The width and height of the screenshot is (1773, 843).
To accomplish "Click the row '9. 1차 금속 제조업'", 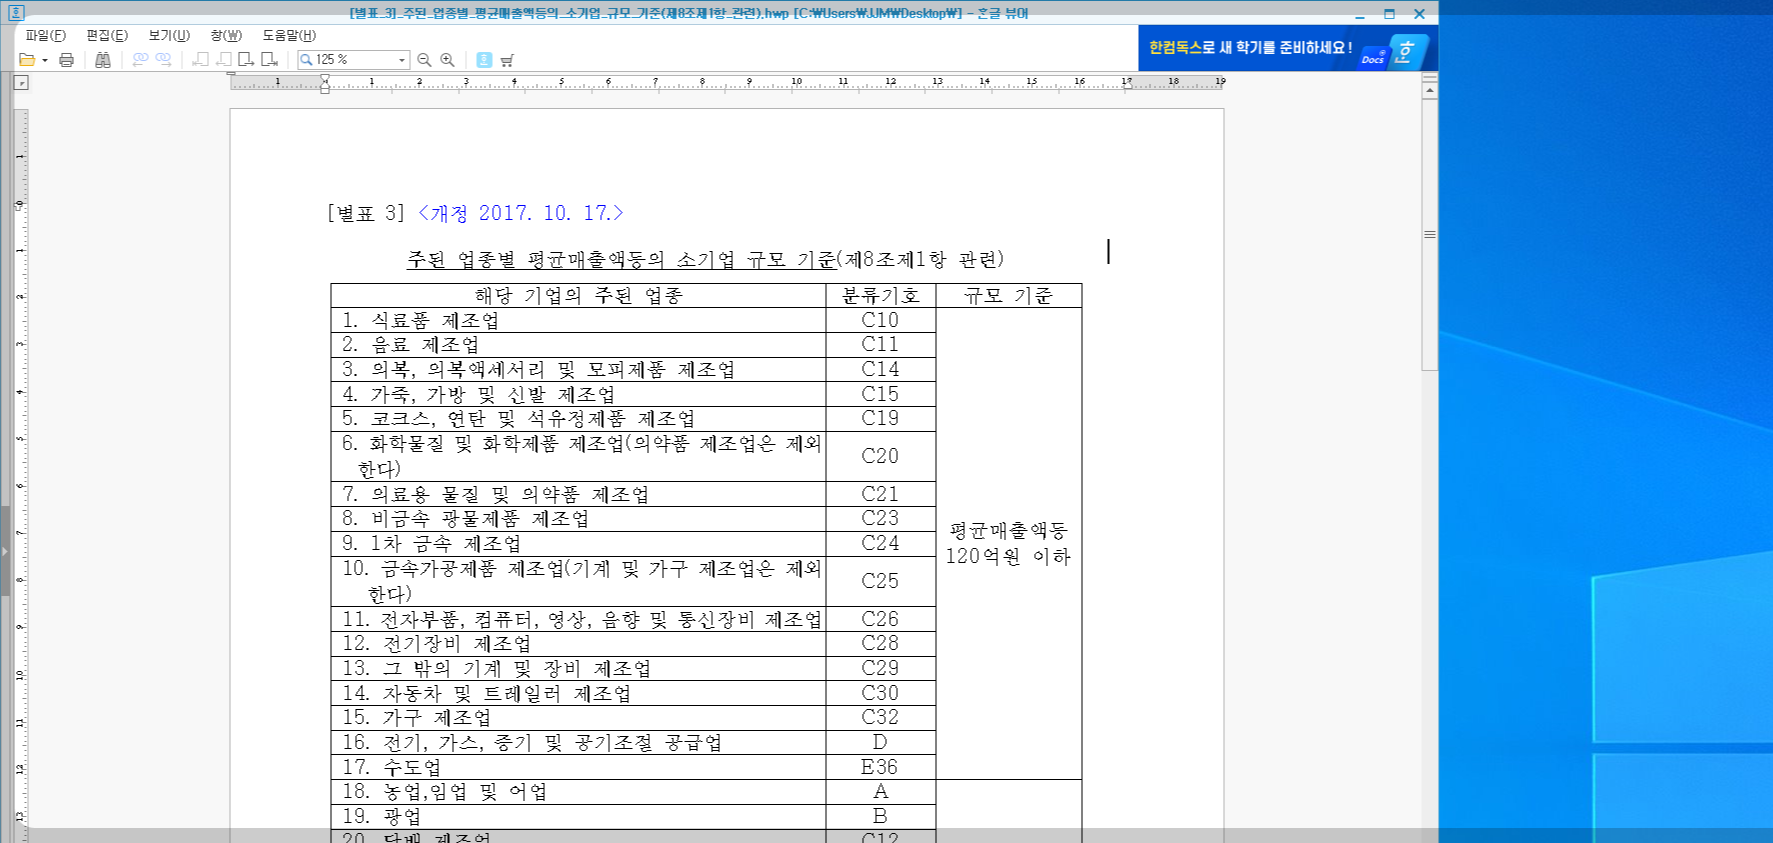I will pos(578,544).
